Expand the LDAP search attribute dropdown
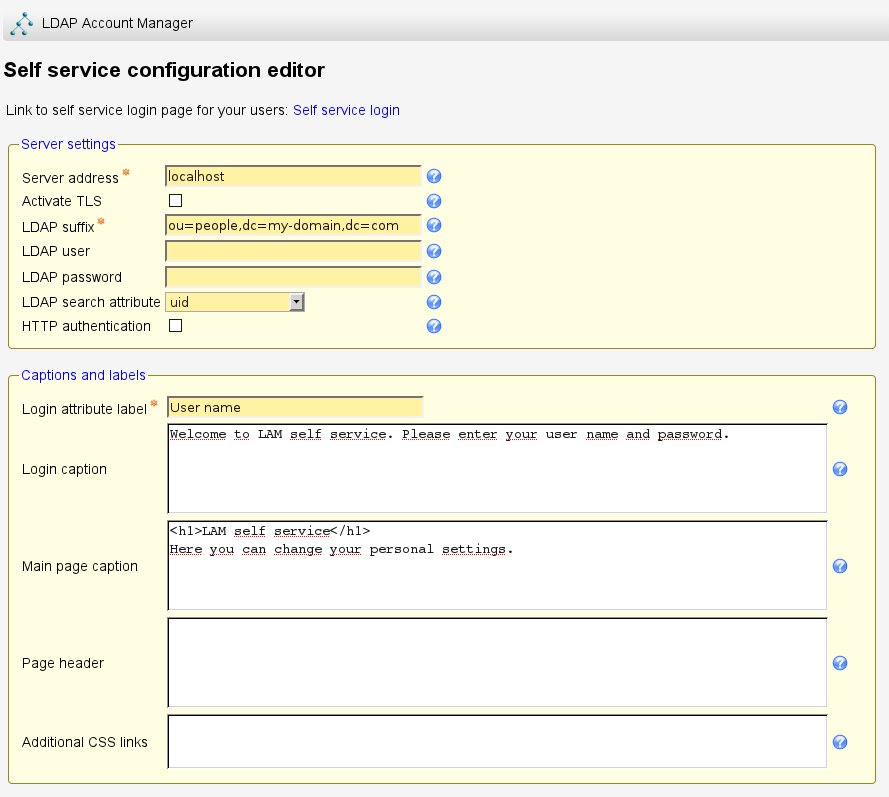 (x=235, y=302)
